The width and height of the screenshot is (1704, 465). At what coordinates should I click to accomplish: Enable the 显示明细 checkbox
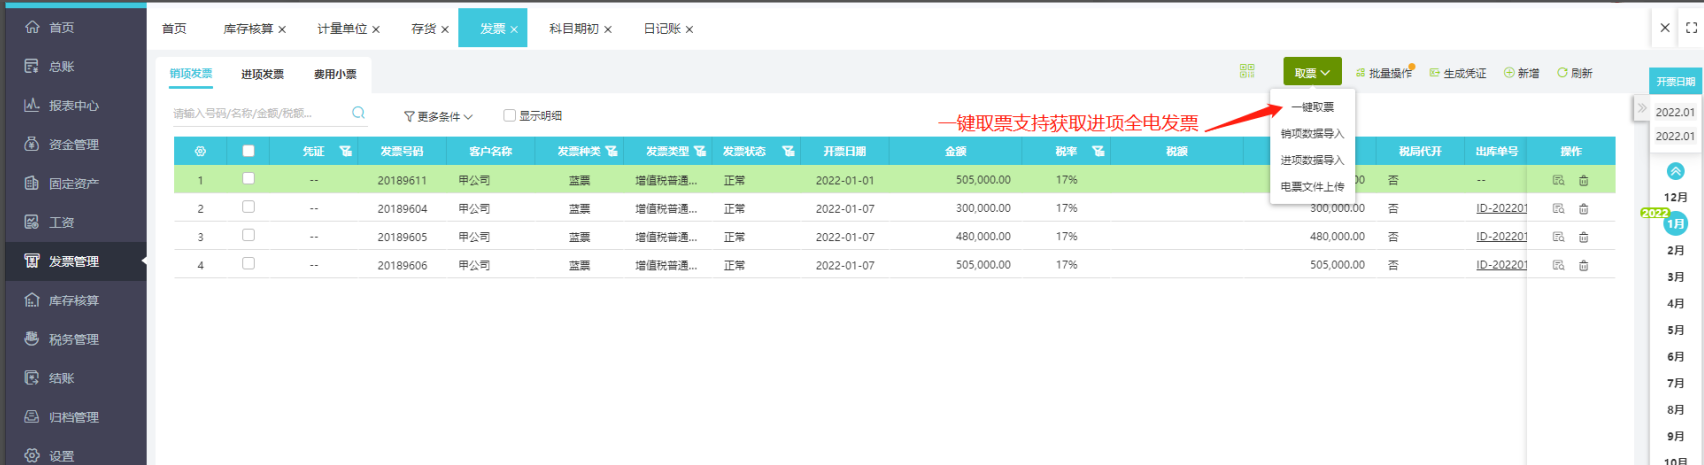click(x=509, y=116)
